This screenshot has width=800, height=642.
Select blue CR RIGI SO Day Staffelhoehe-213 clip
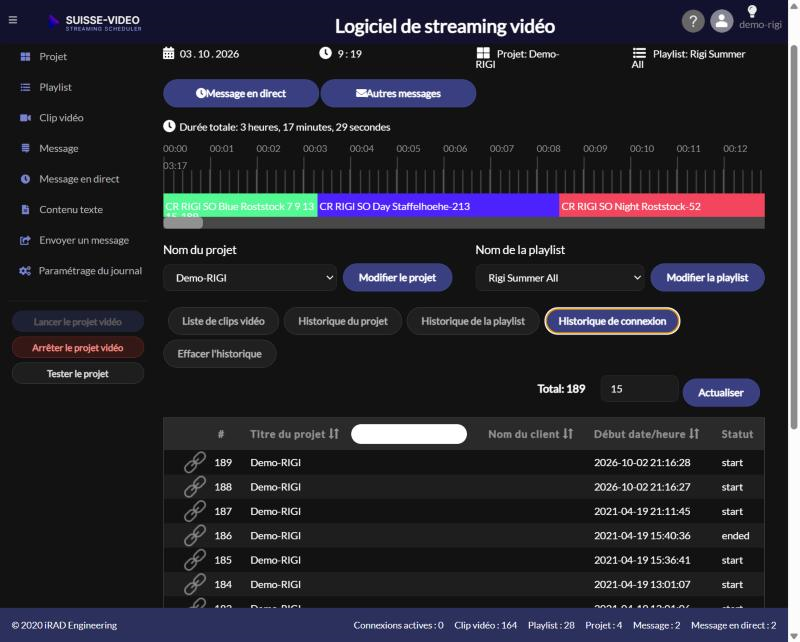click(438, 205)
